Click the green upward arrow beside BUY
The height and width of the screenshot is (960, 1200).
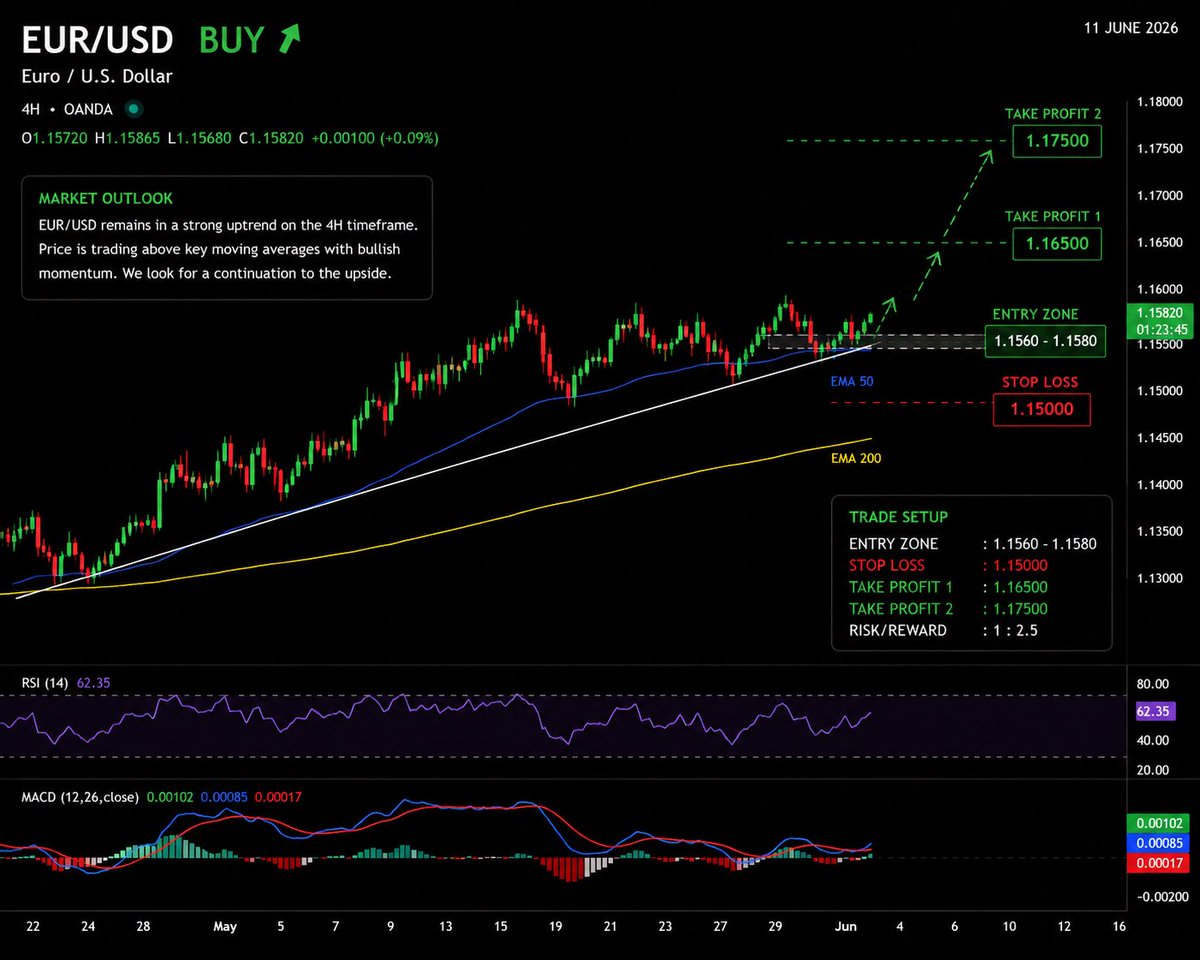coord(289,39)
